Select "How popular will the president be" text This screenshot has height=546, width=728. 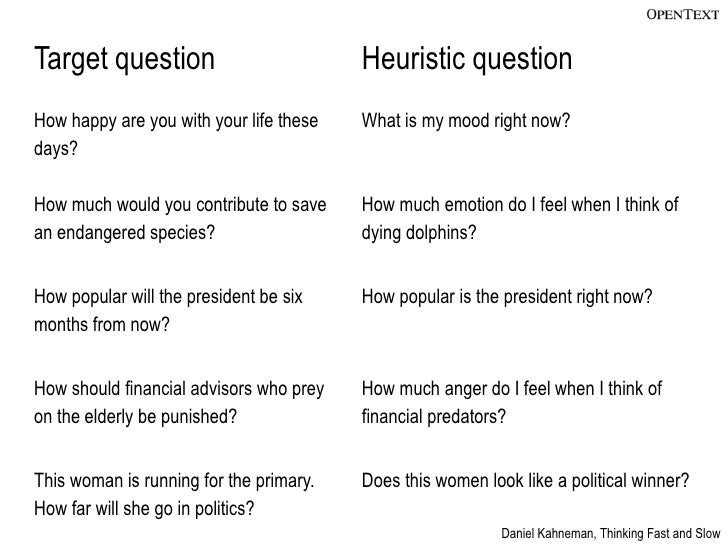156,296
